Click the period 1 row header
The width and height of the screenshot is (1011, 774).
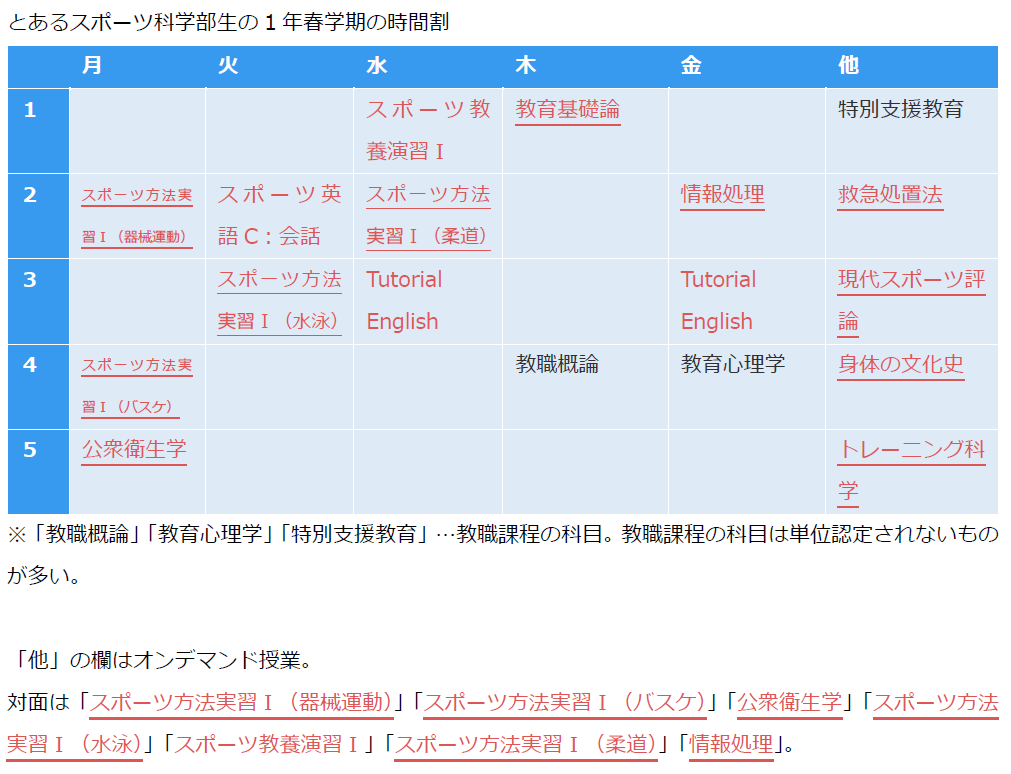pos(38,130)
